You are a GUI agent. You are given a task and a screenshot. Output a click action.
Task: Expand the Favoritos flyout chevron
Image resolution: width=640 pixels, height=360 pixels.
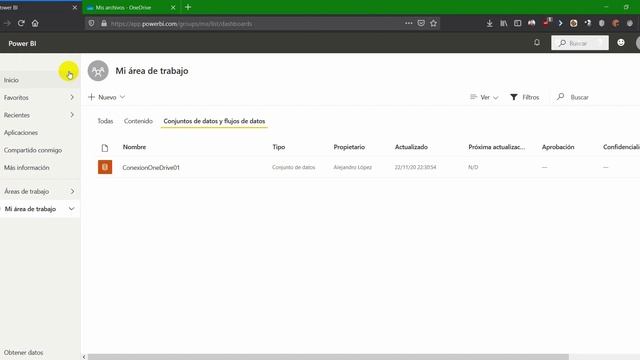click(72, 97)
